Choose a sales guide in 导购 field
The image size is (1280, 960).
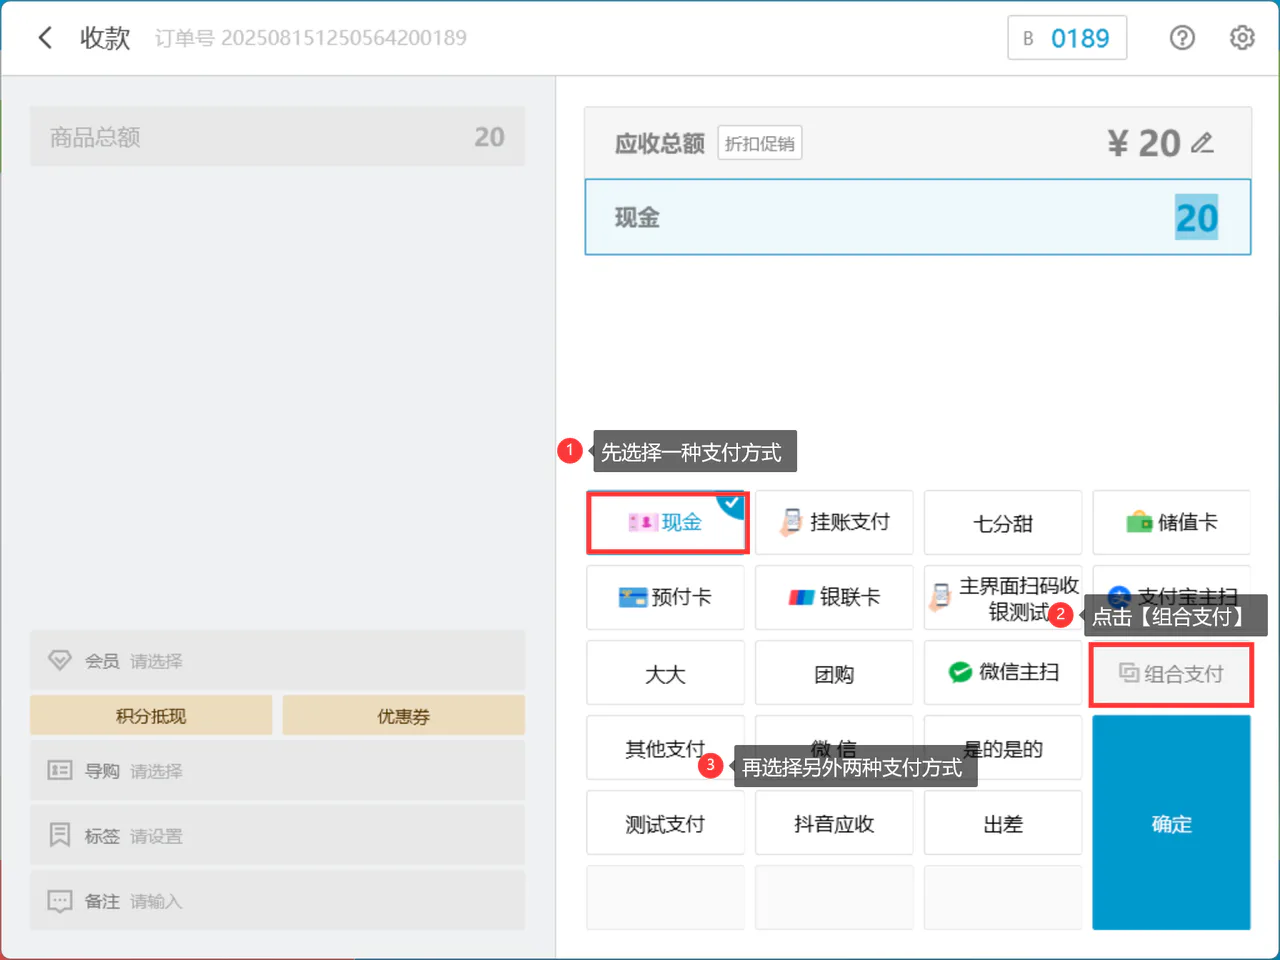pos(277,771)
